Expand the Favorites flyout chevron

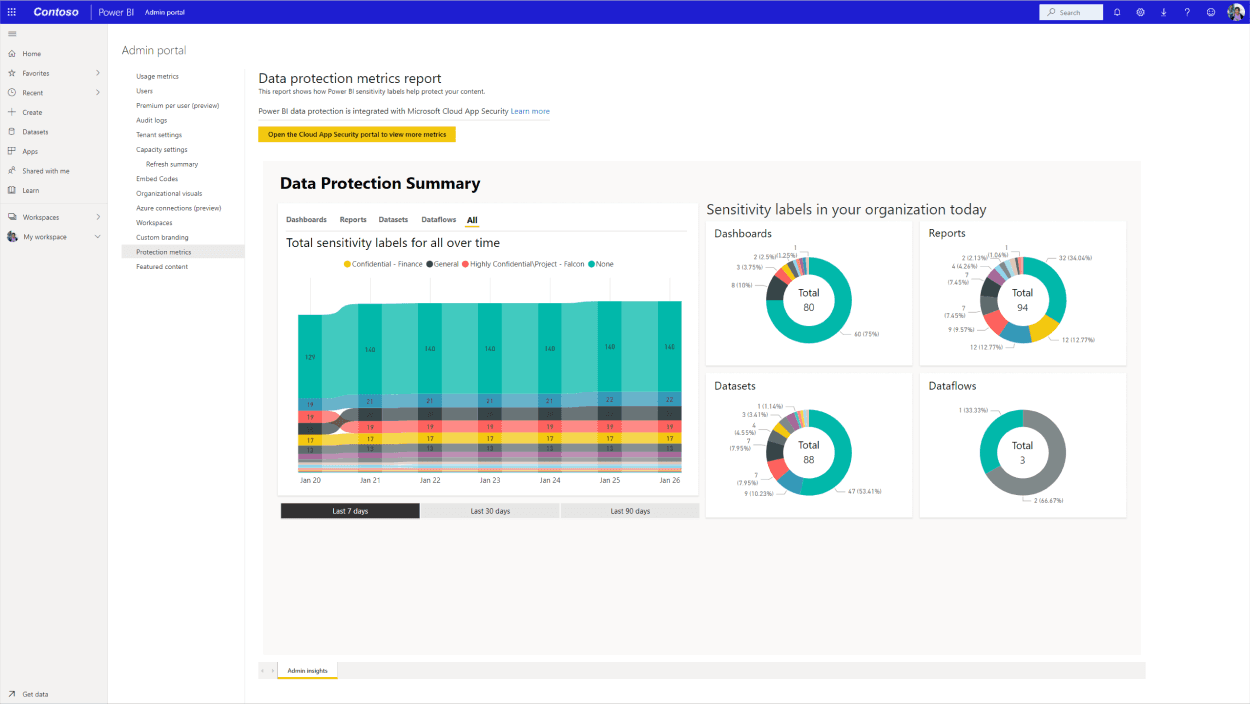point(97,73)
